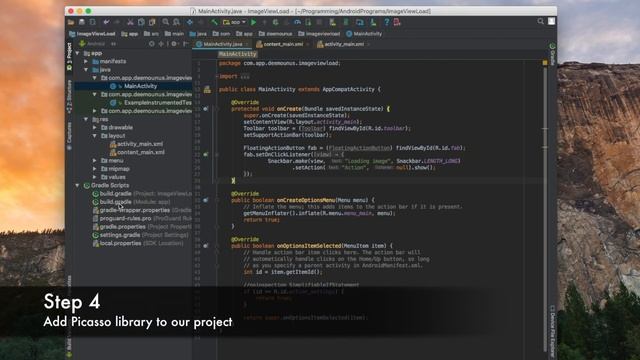Open the app run configuration dropdown
The image size is (640, 360).
point(234,22)
